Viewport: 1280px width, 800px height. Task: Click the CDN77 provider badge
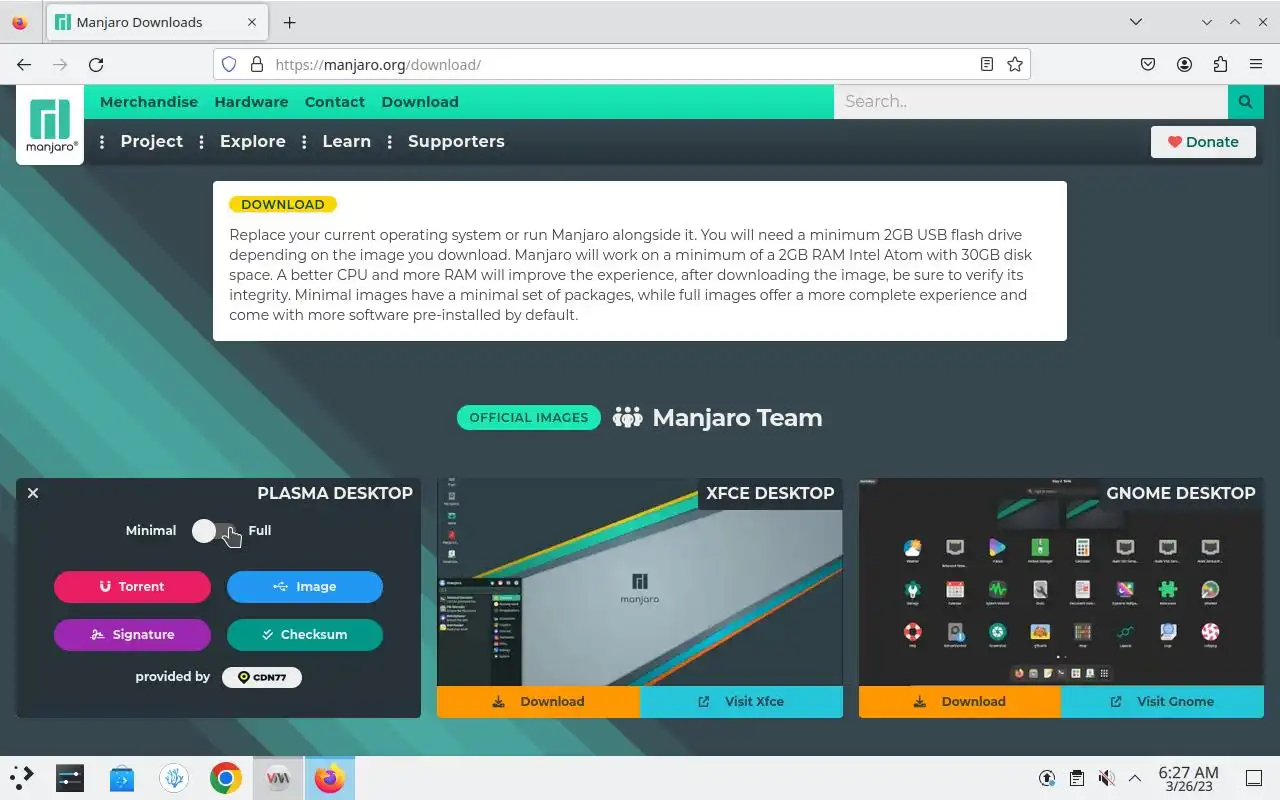coord(262,677)
